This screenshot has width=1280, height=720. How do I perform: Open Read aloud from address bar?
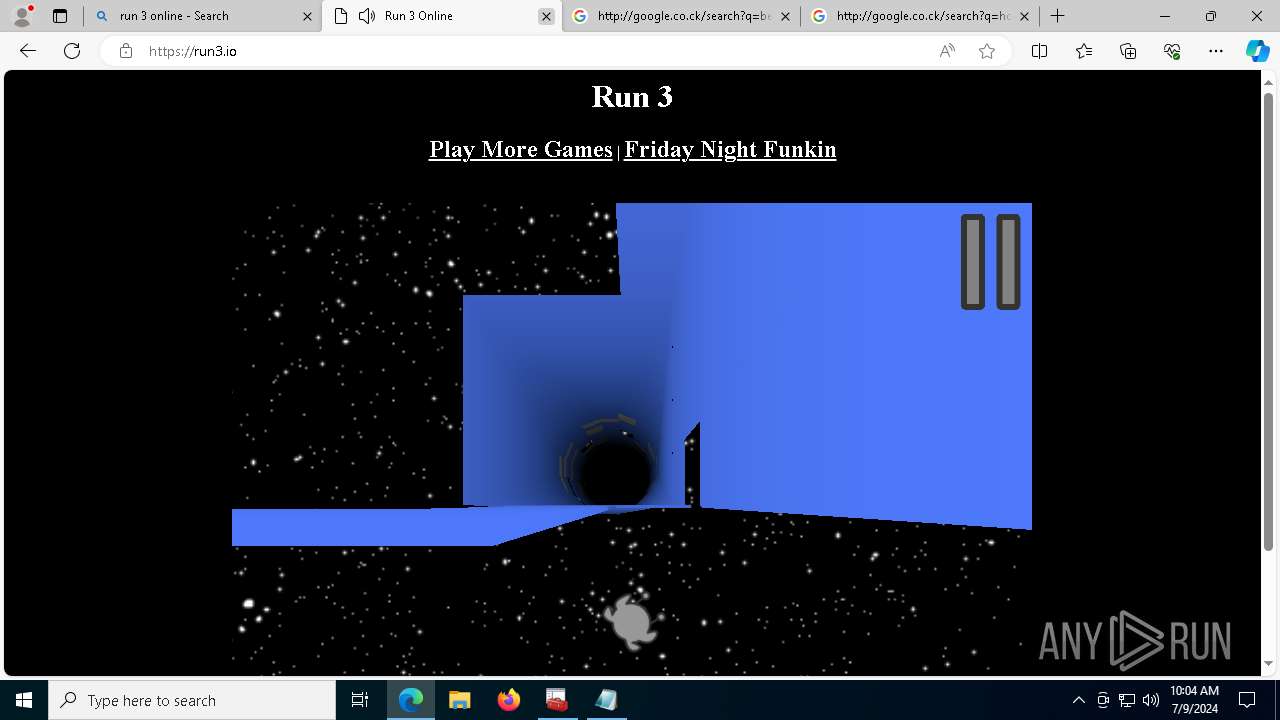tap(947, 51)
